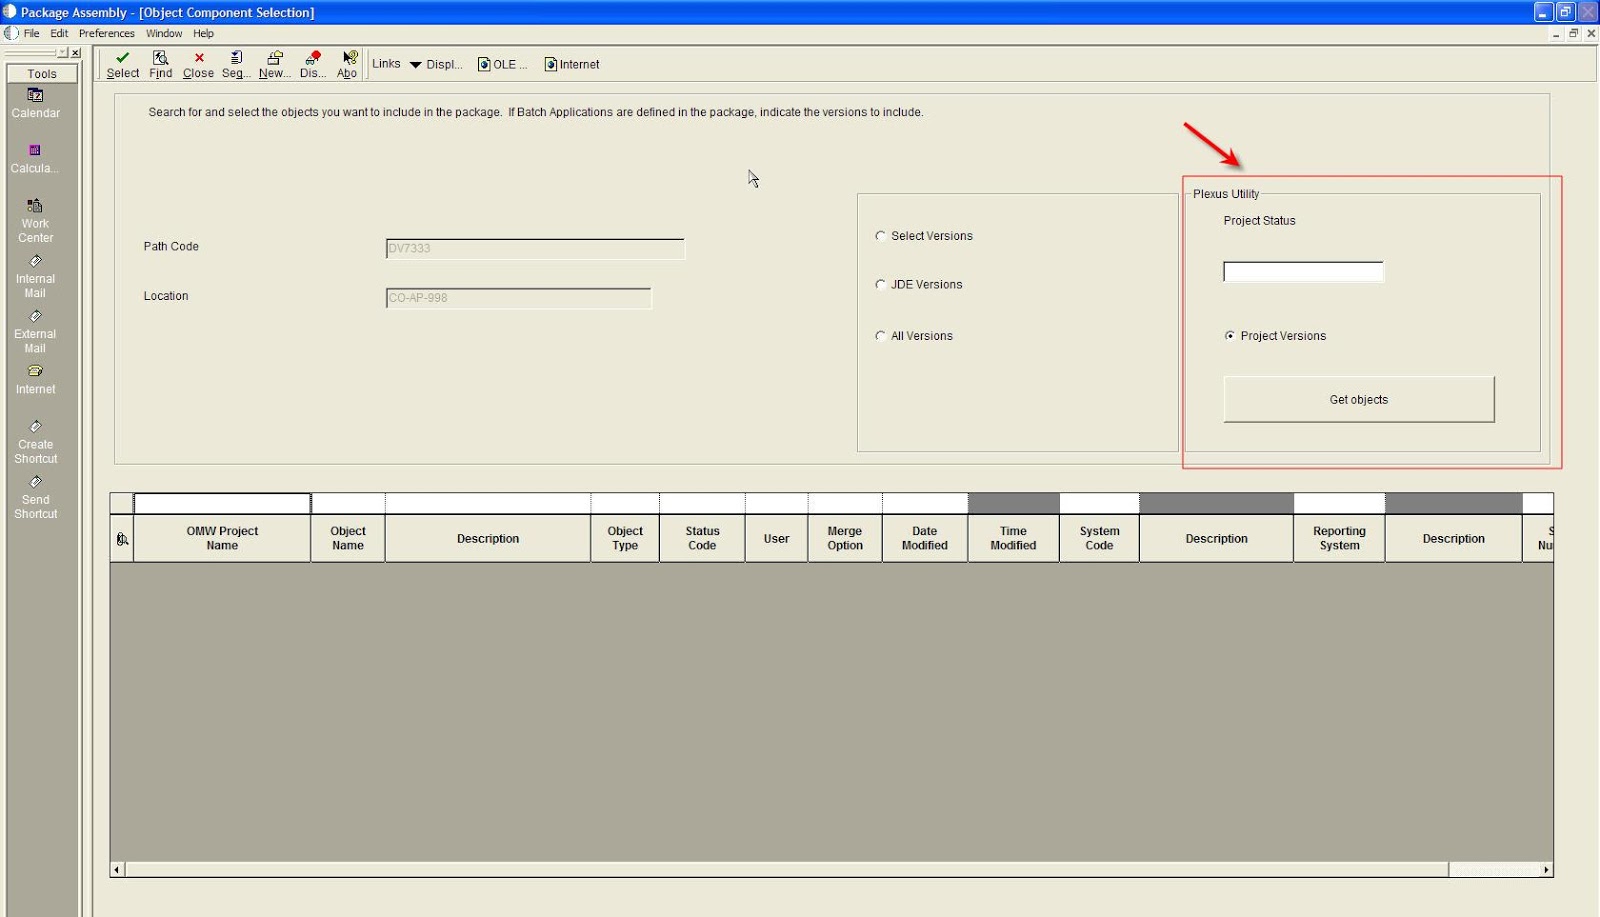This screenshot has height=917, width=1600.
Task: Choose the JDE Versions option
Action: (x=881, y=284)
